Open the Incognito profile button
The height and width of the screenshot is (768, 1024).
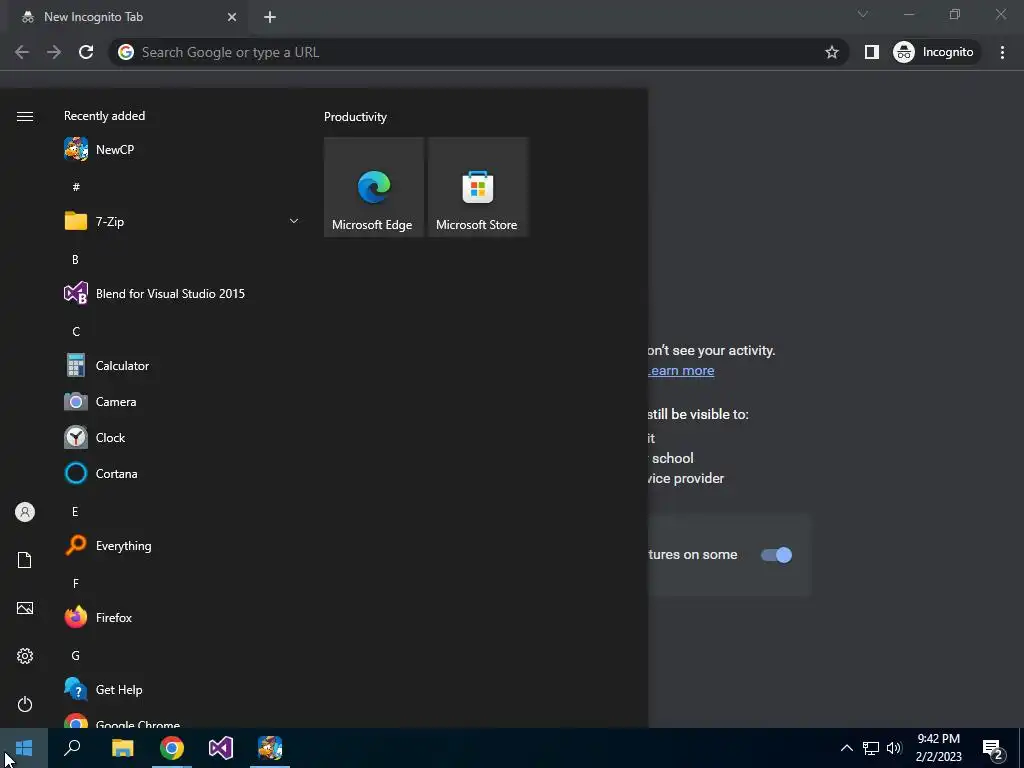coord(934,52)
